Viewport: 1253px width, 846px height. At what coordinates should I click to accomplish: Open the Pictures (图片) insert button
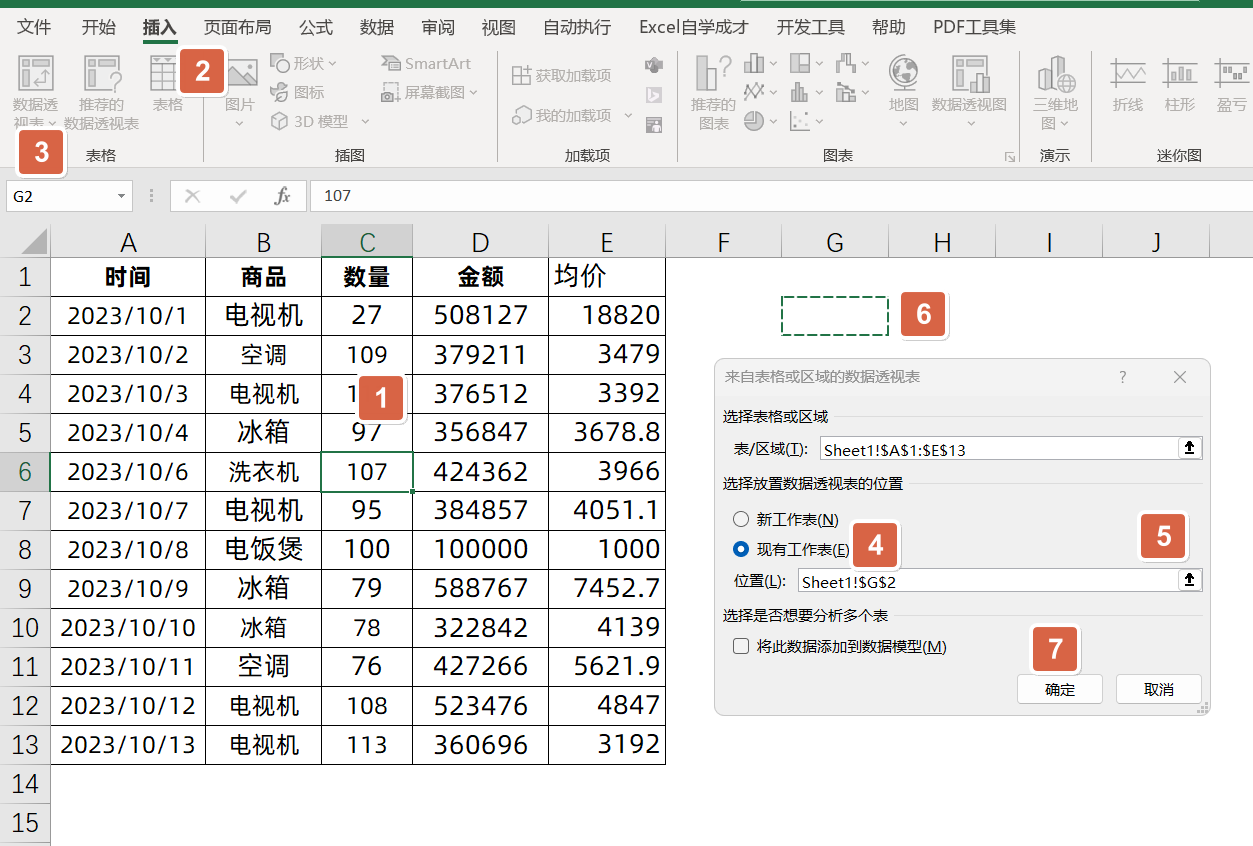click(x=240, y=92)
